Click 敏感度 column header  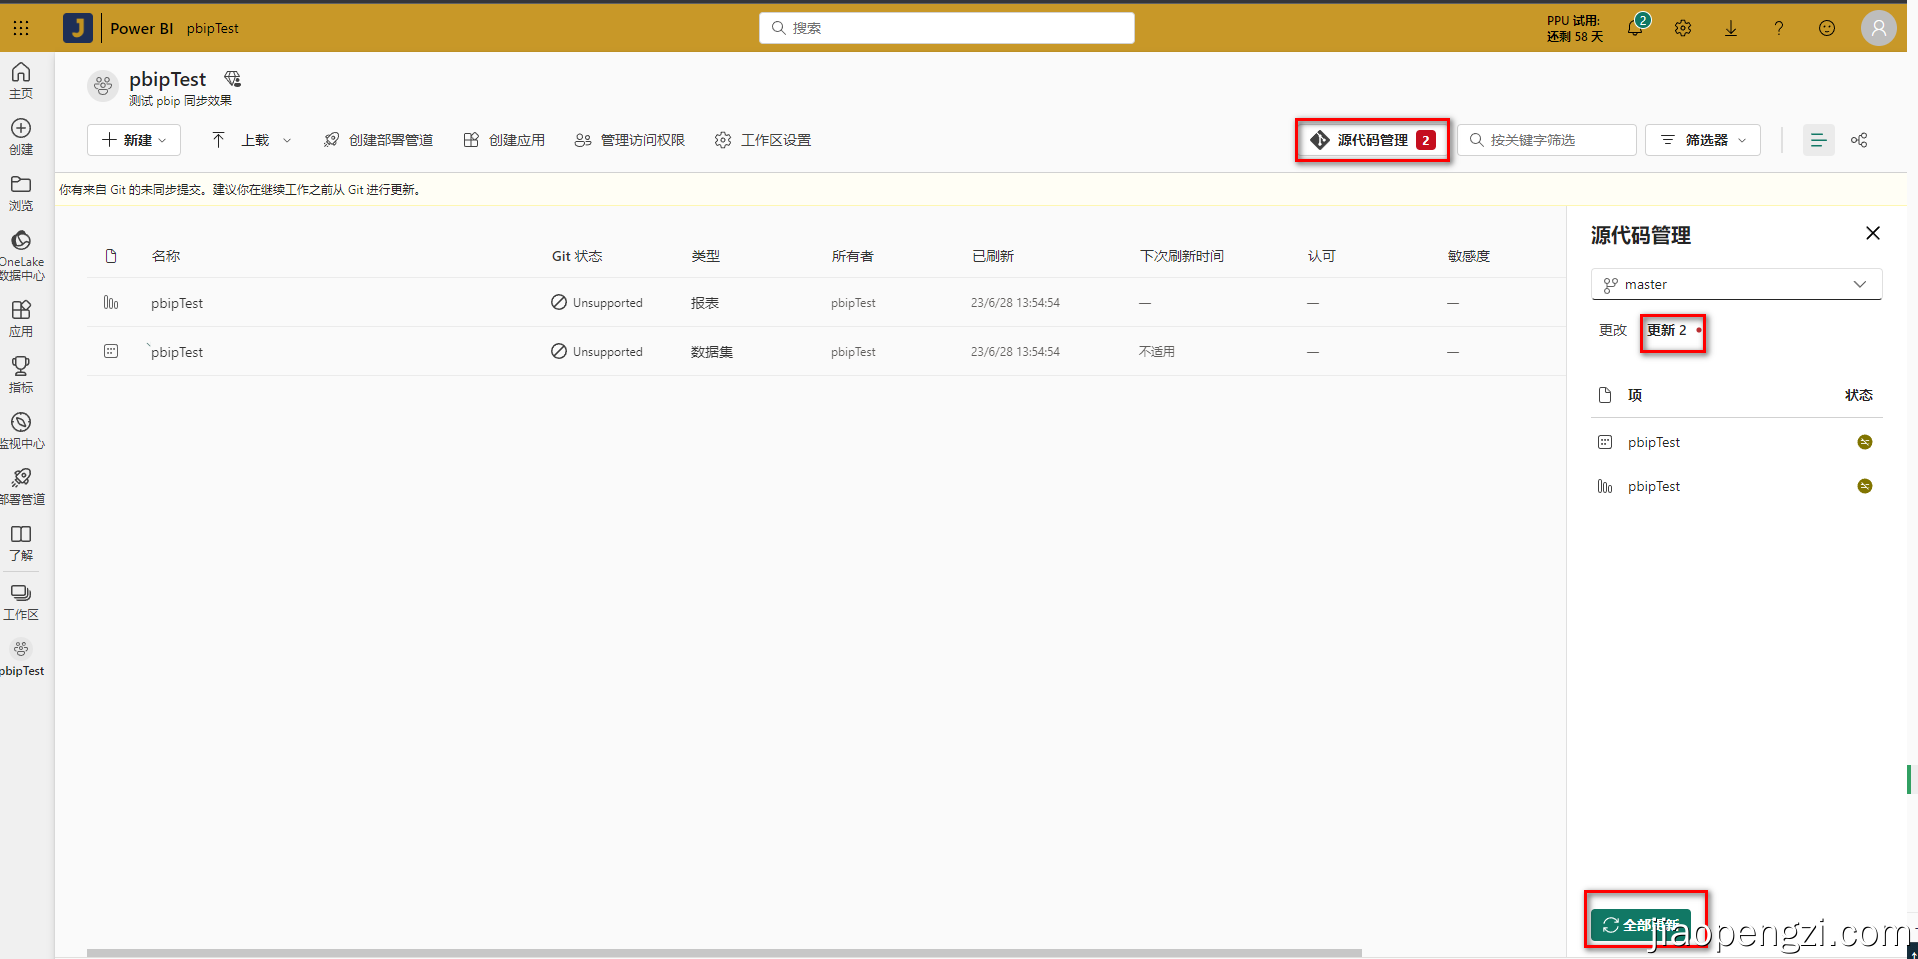click(1469, 256)
